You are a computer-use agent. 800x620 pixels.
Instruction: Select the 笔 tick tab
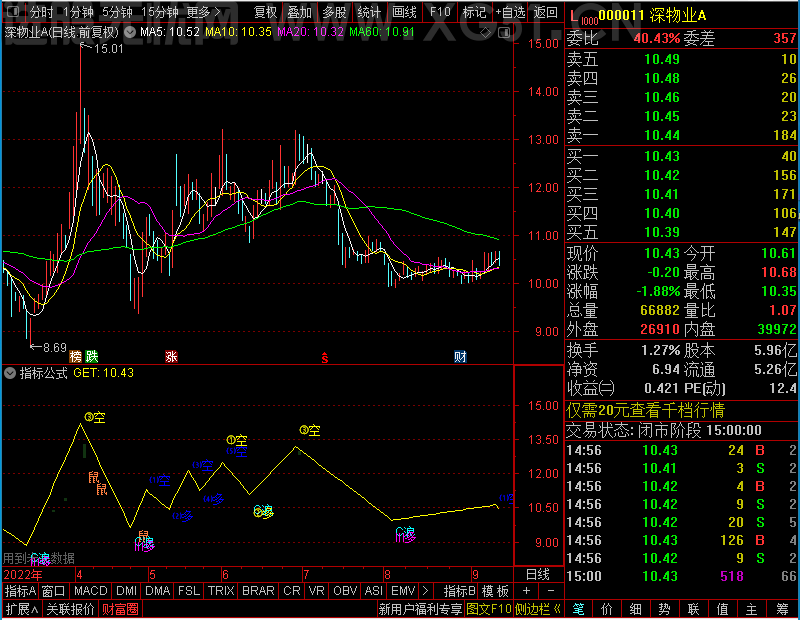578,609
